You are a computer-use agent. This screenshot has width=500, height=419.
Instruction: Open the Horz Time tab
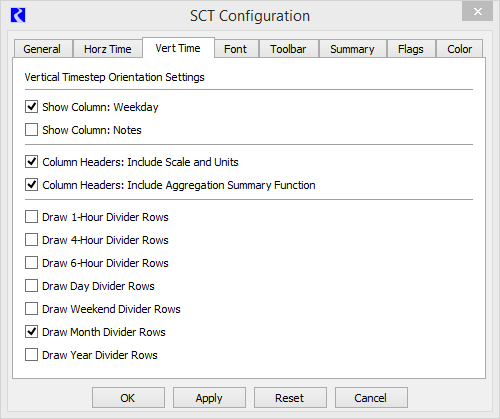tap(107, 49)
